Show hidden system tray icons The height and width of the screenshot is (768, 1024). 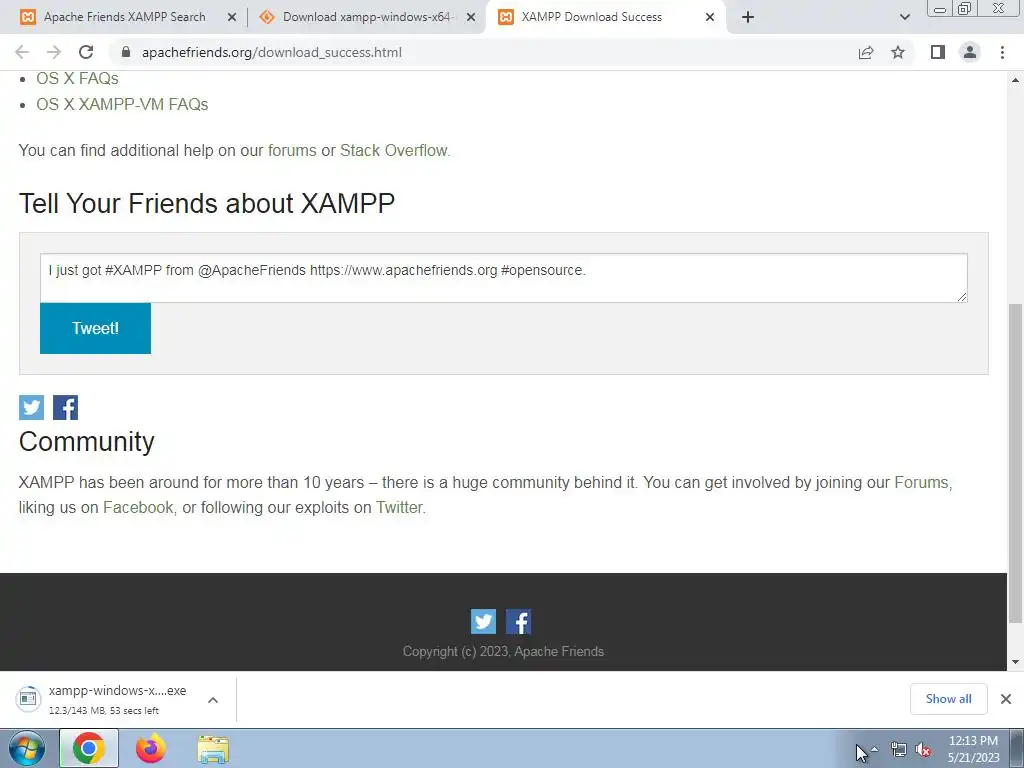(874, 748)
